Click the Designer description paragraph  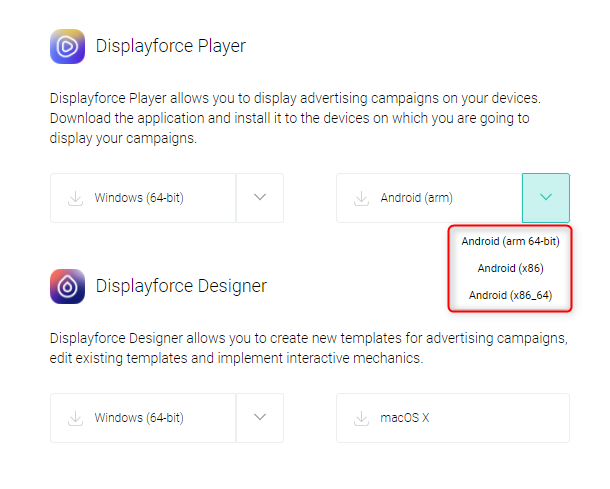pyautogui.click(x=309, y=348)
